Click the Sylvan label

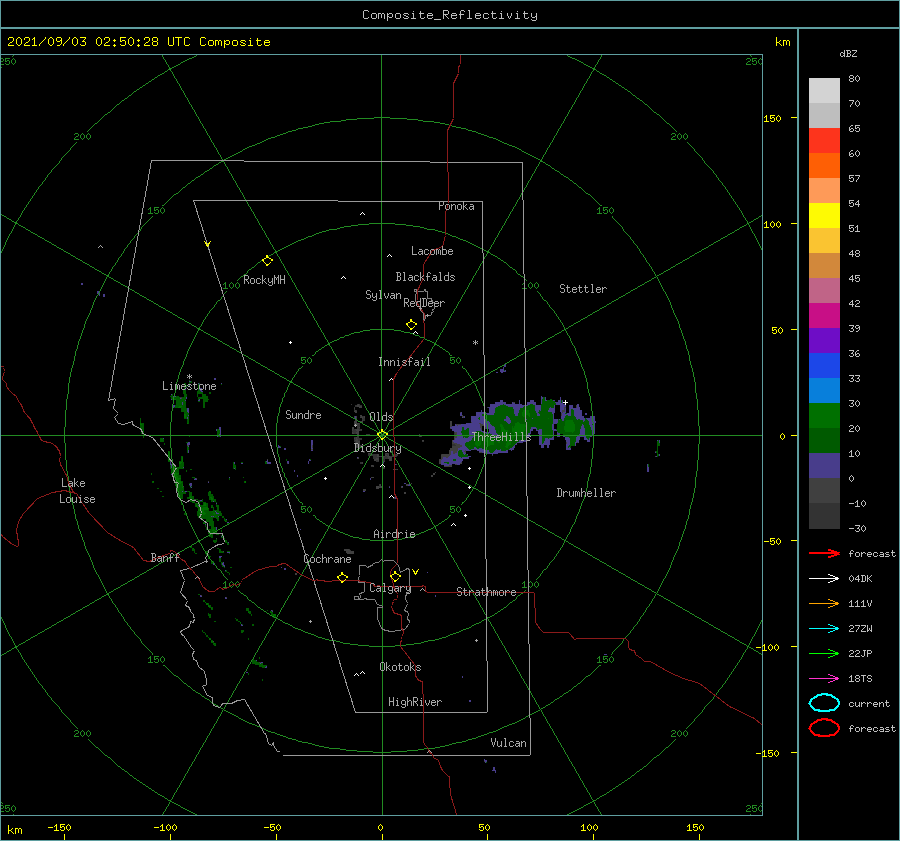click(383, 295)
